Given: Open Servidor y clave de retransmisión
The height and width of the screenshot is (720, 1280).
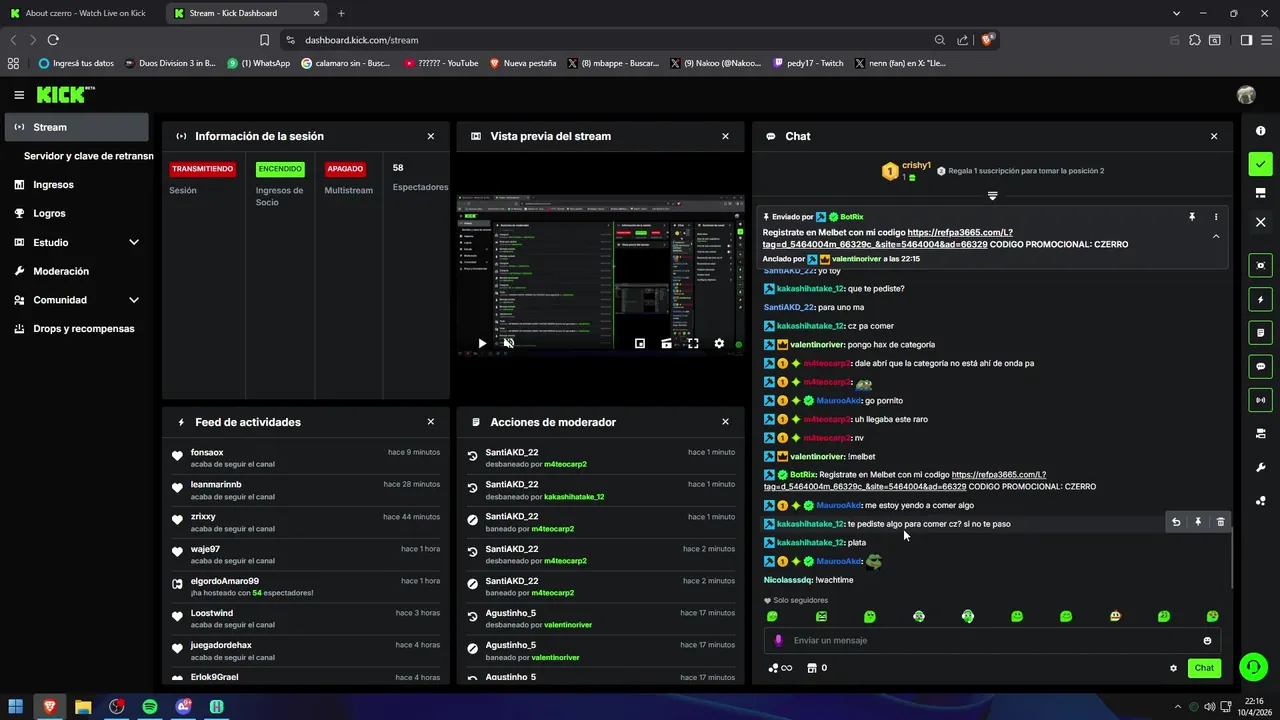Looking at the screenshot, I should [x=88, y=156].
